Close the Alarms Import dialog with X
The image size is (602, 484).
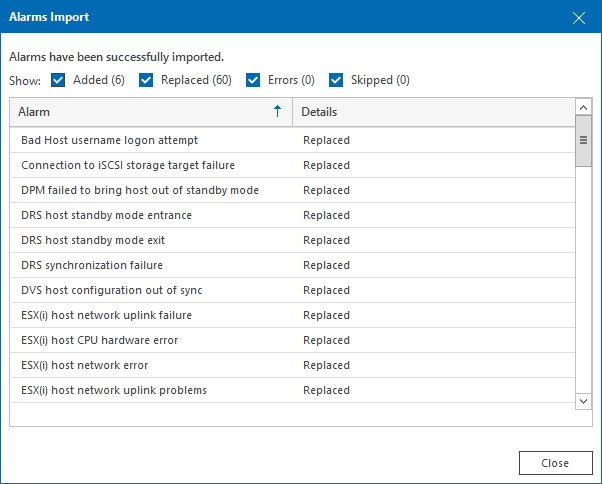(x=578, y=17)
